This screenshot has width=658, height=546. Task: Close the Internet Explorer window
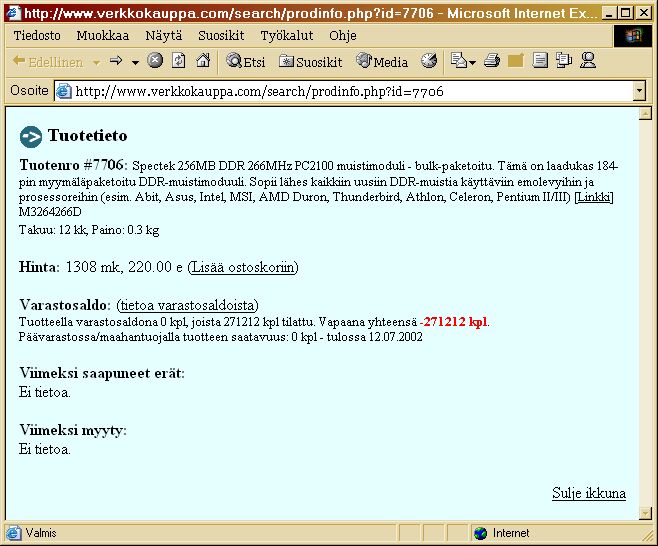tap(643, 13)
